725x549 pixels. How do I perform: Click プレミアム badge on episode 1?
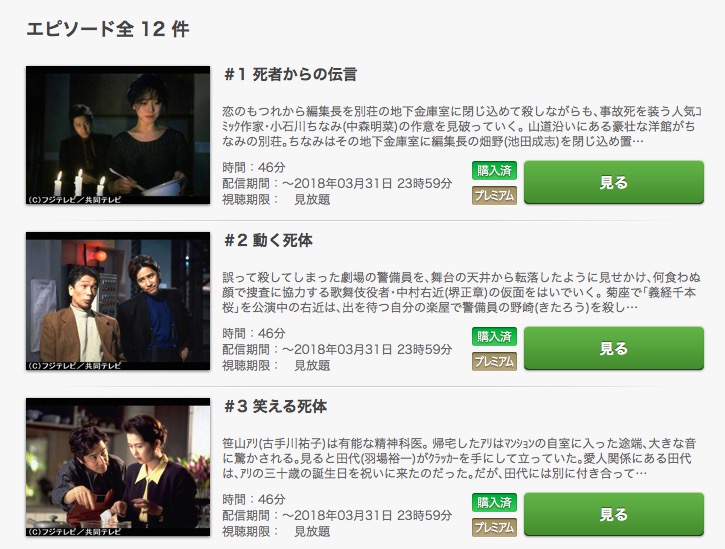click(494, 196)
